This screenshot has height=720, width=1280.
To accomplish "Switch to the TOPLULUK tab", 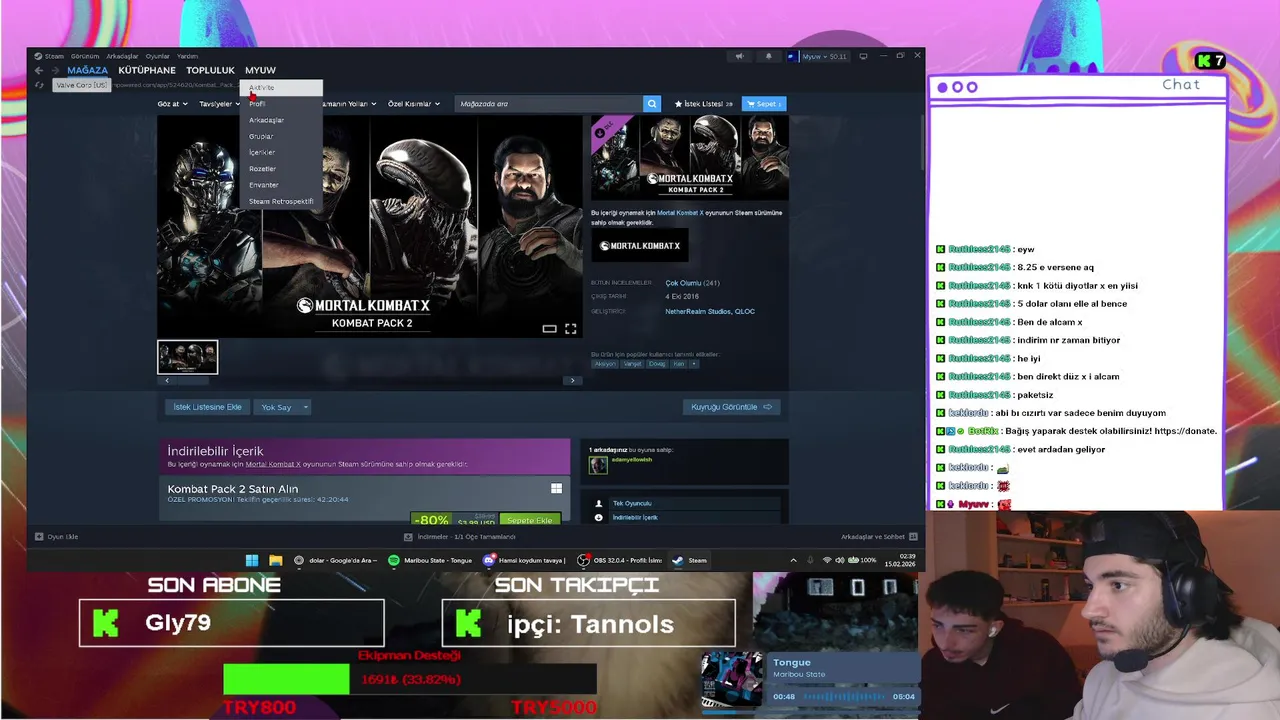I will tap(210, 70).
